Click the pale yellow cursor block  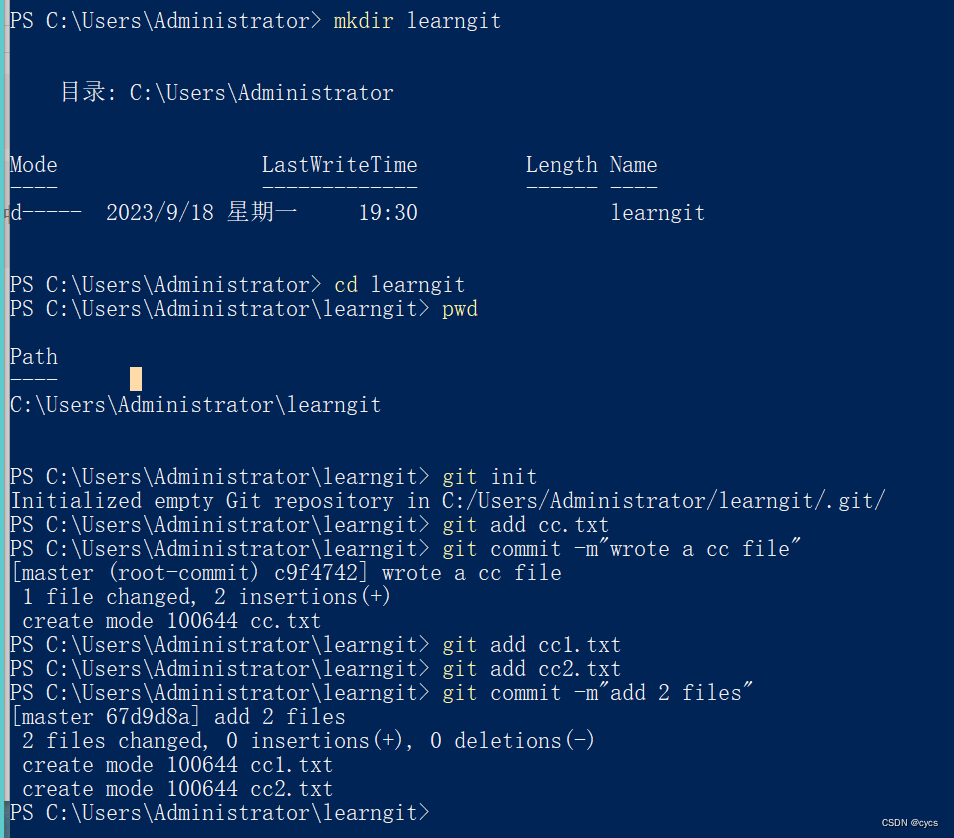click(x=136, y=379)
